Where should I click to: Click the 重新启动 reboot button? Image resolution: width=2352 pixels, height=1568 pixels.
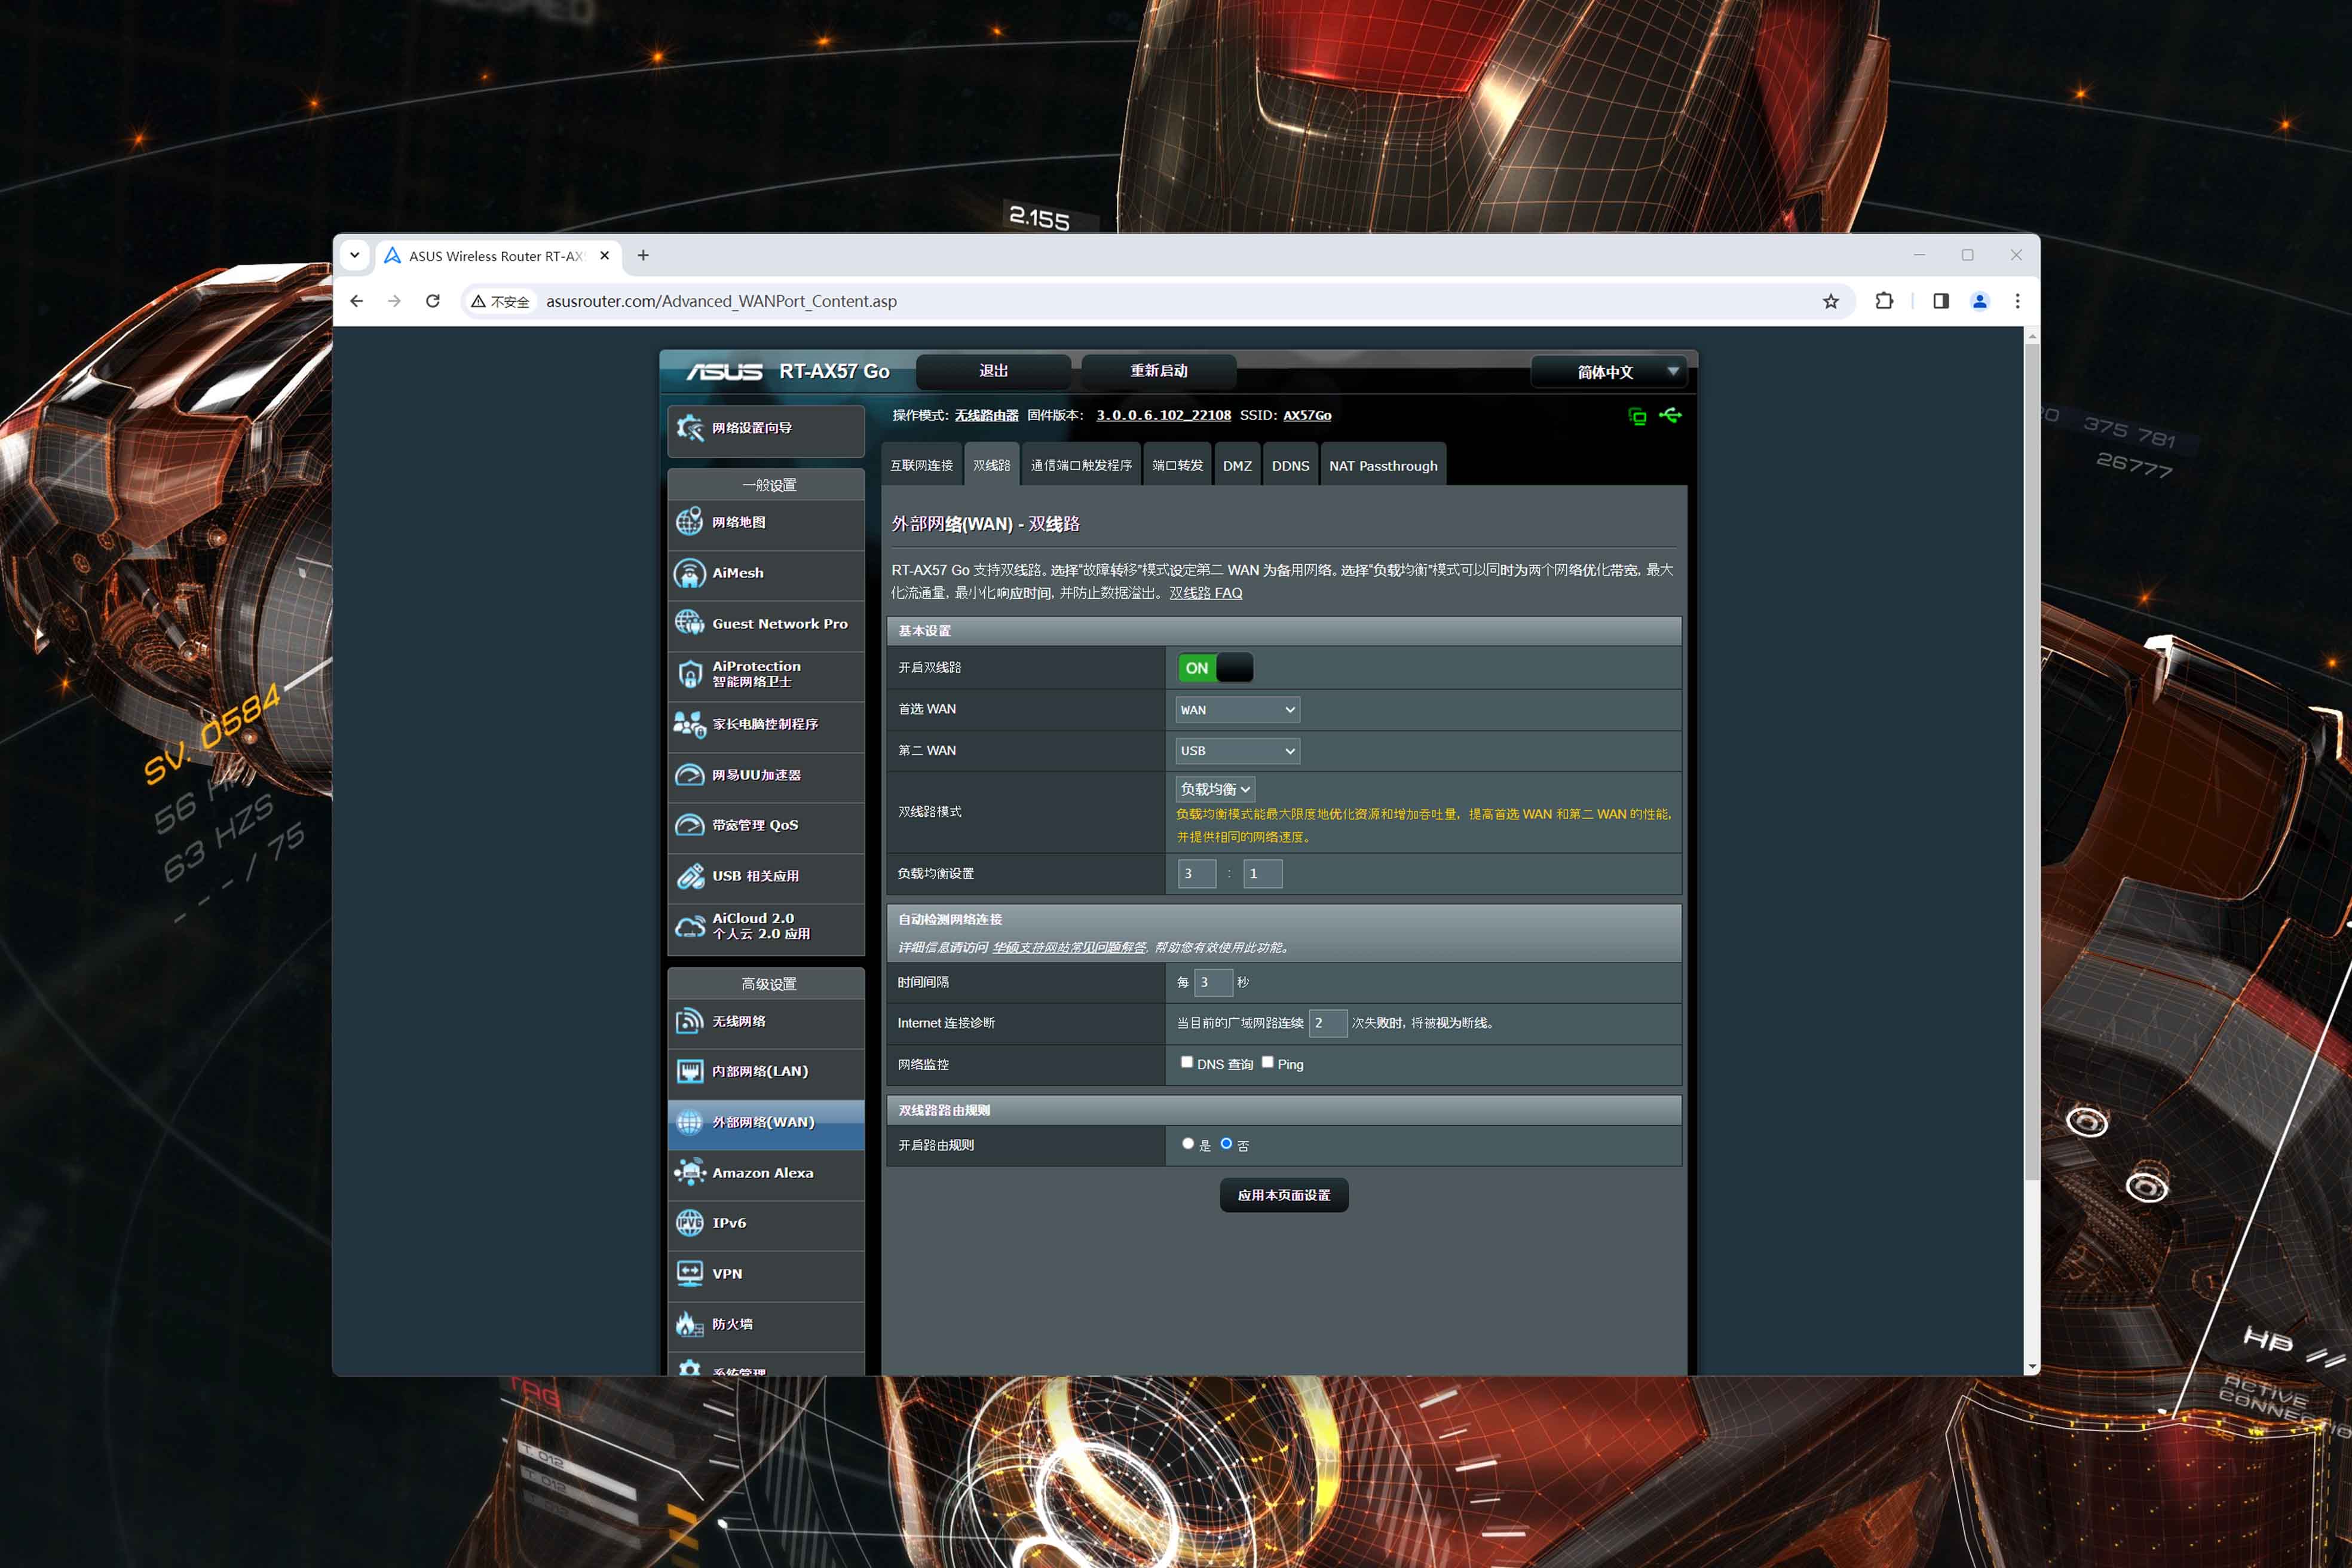point(1159,371)
